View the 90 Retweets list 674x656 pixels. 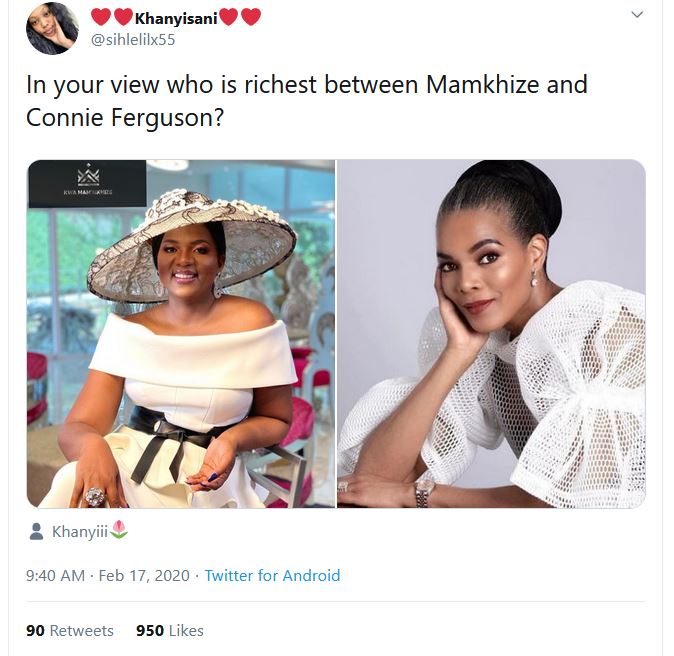pos(70,631)
